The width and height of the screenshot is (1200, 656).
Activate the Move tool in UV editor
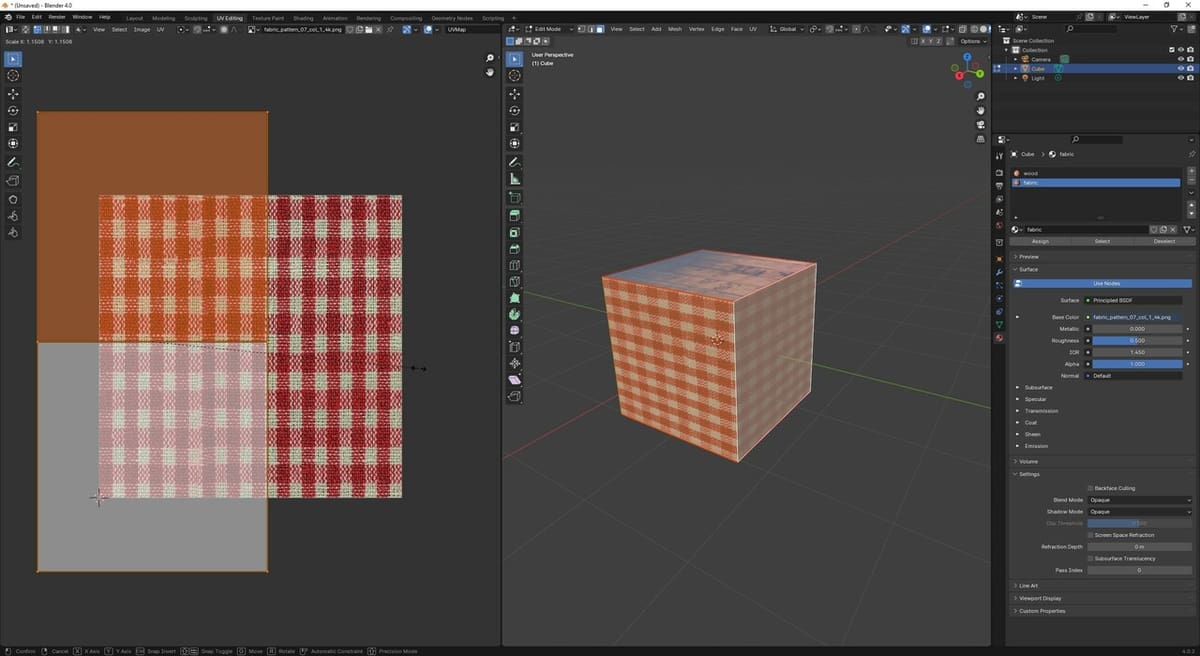(13, 94)
